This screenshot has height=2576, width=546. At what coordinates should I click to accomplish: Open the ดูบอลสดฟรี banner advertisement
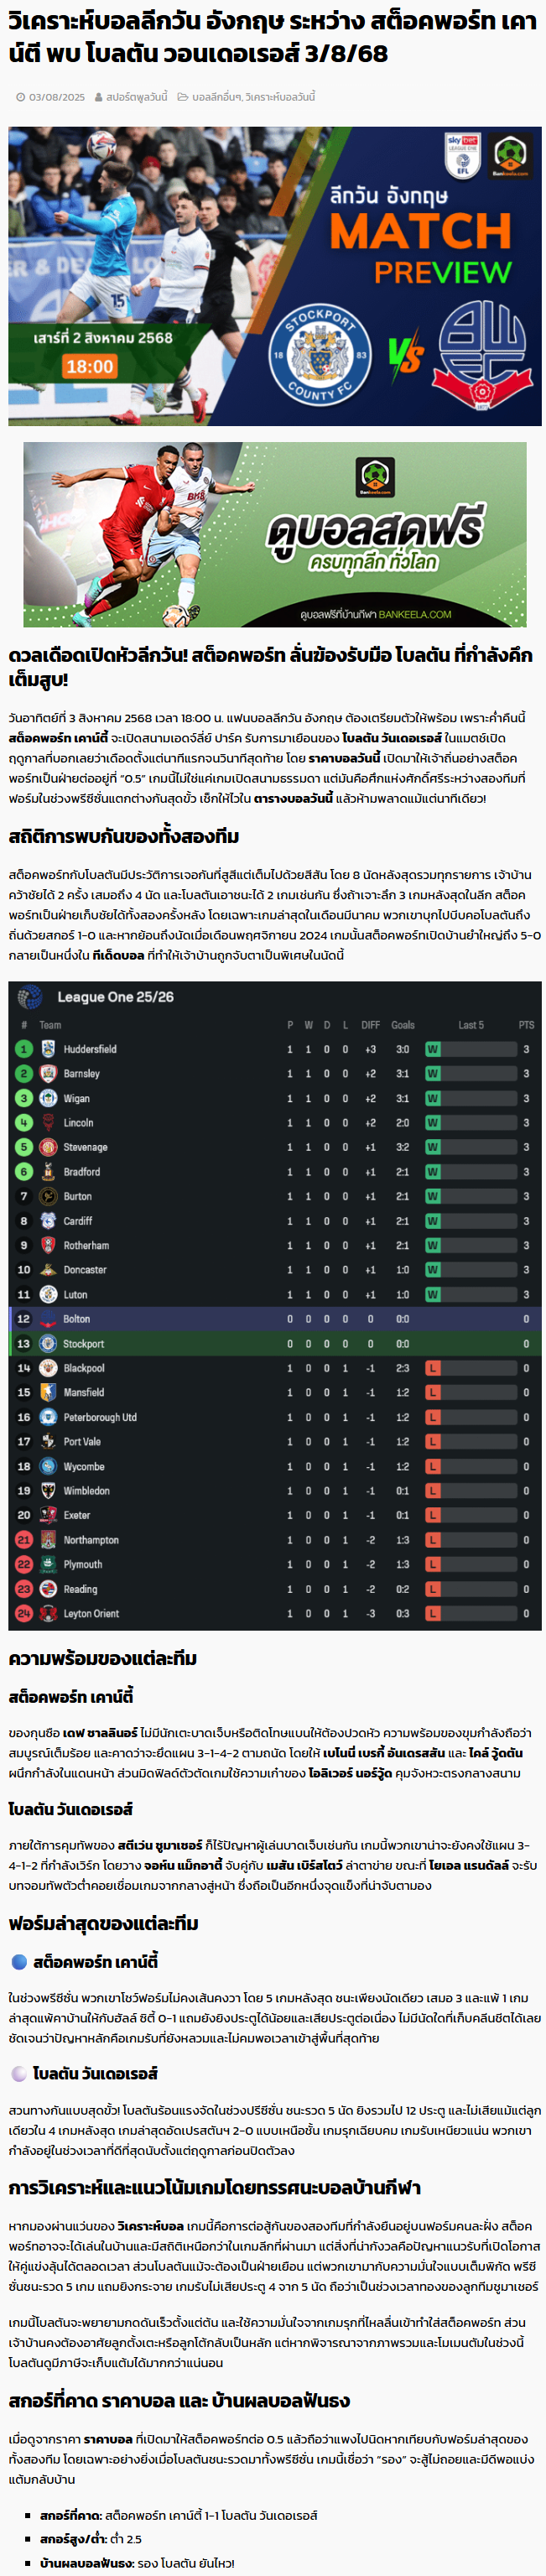[x=275, y=535]
